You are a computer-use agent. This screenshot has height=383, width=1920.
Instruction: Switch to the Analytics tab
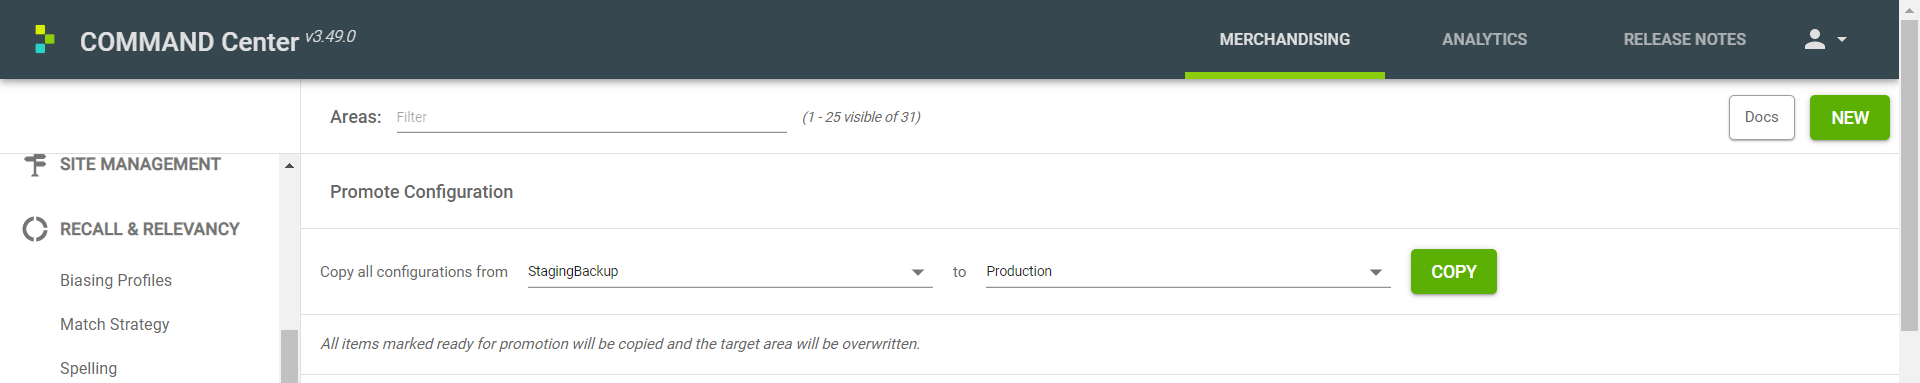[1485, 39]
